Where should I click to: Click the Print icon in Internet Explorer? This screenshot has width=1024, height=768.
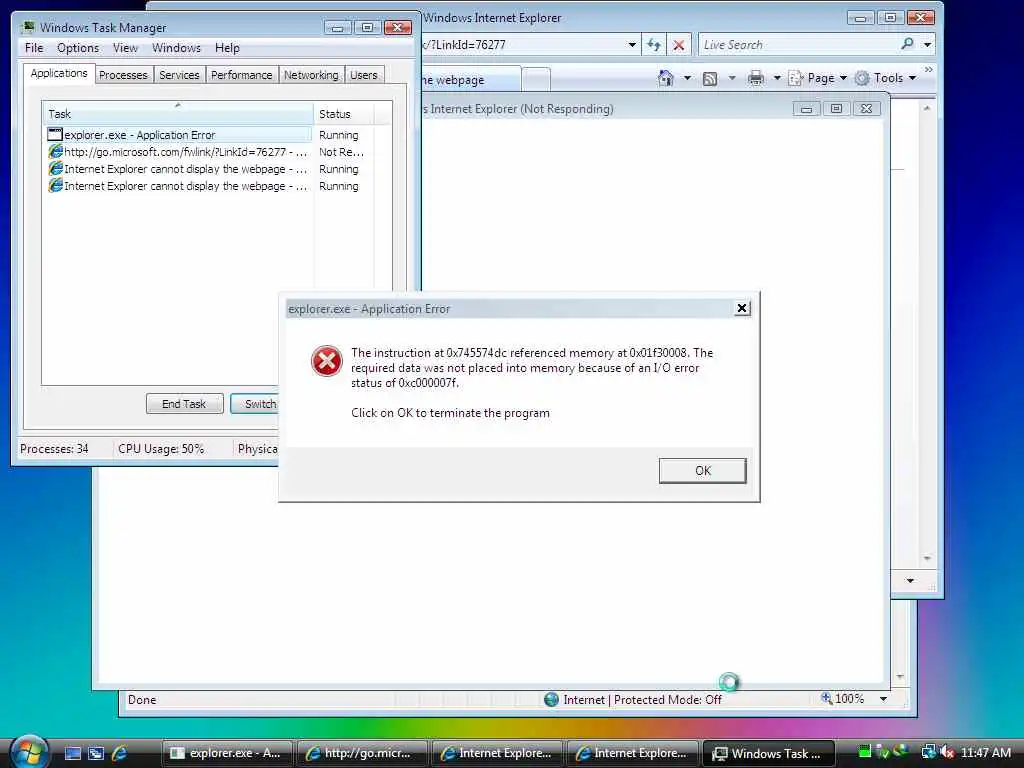click(756, 78)
